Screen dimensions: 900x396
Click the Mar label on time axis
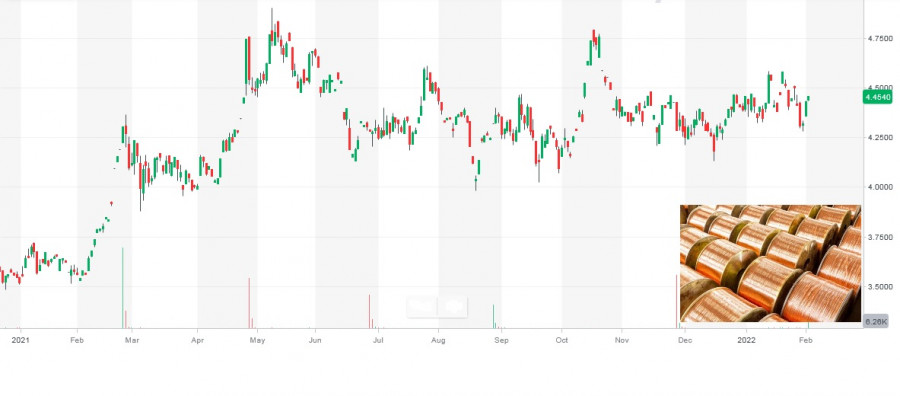[132, 340]
